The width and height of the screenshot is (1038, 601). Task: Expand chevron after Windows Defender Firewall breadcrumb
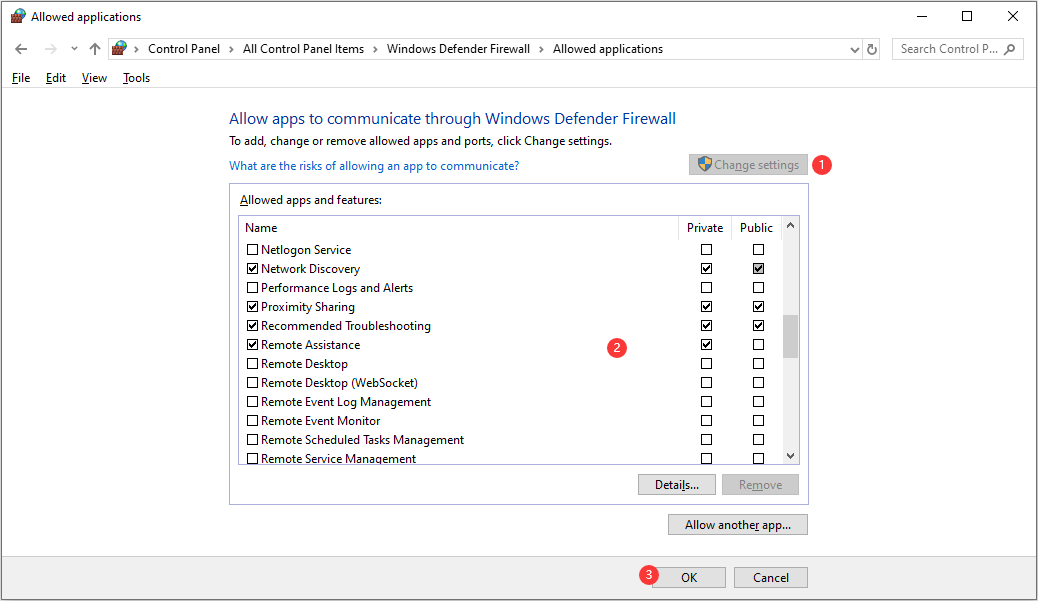pyautogui.click(x=542, y=50)
